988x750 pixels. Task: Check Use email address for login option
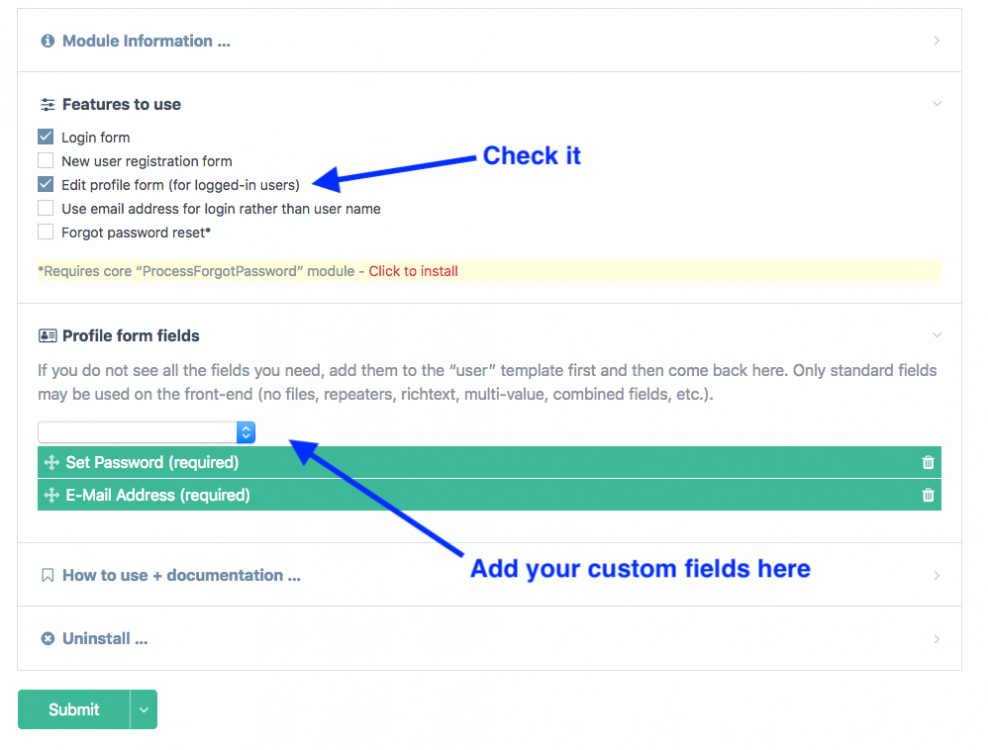(x=46, y=208)
